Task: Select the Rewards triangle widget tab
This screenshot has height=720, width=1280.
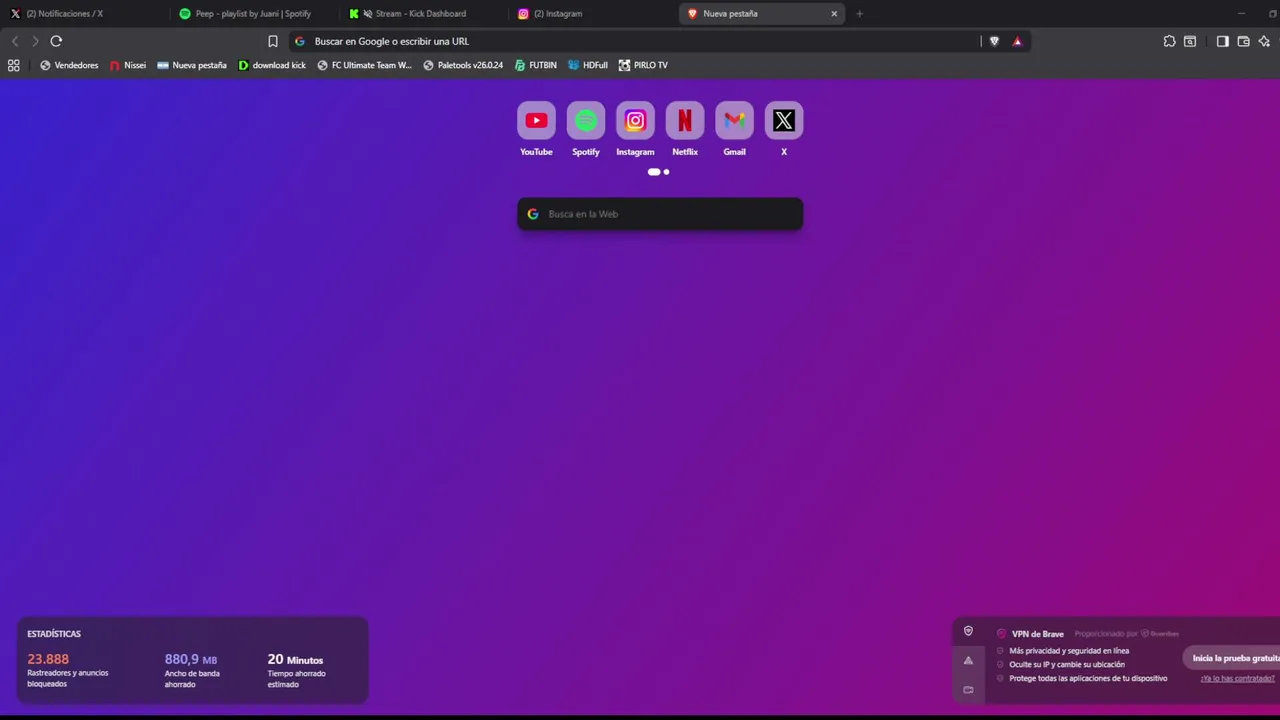Action: pos(968,660)
